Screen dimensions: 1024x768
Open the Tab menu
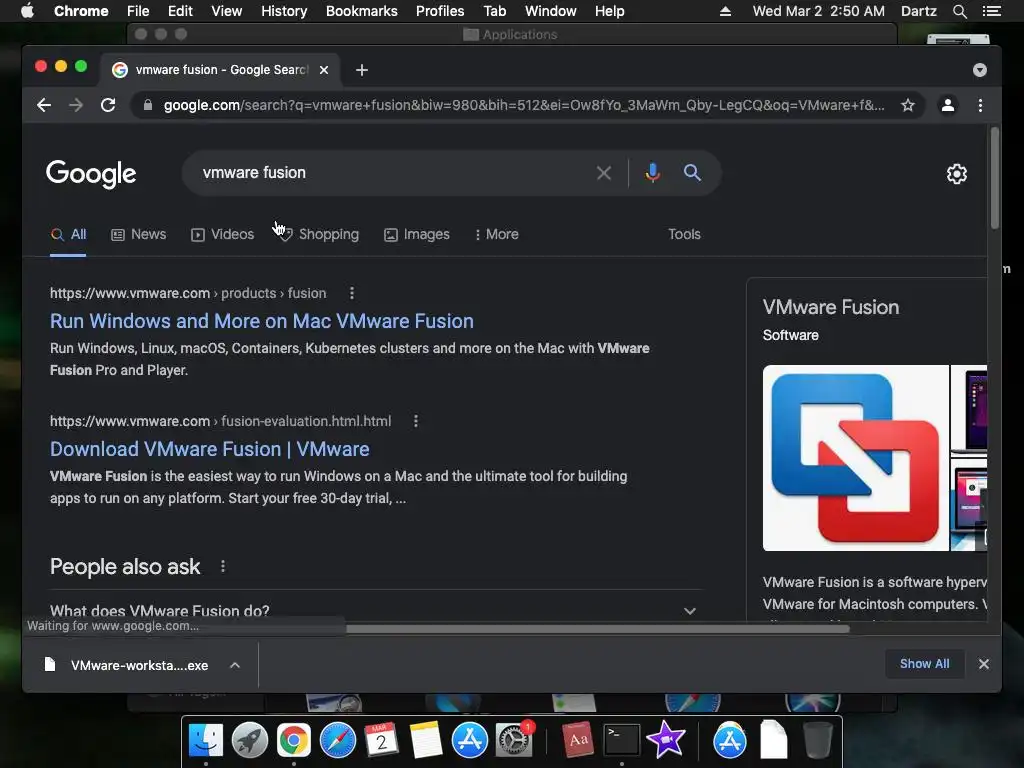click(x=495, y=11)
